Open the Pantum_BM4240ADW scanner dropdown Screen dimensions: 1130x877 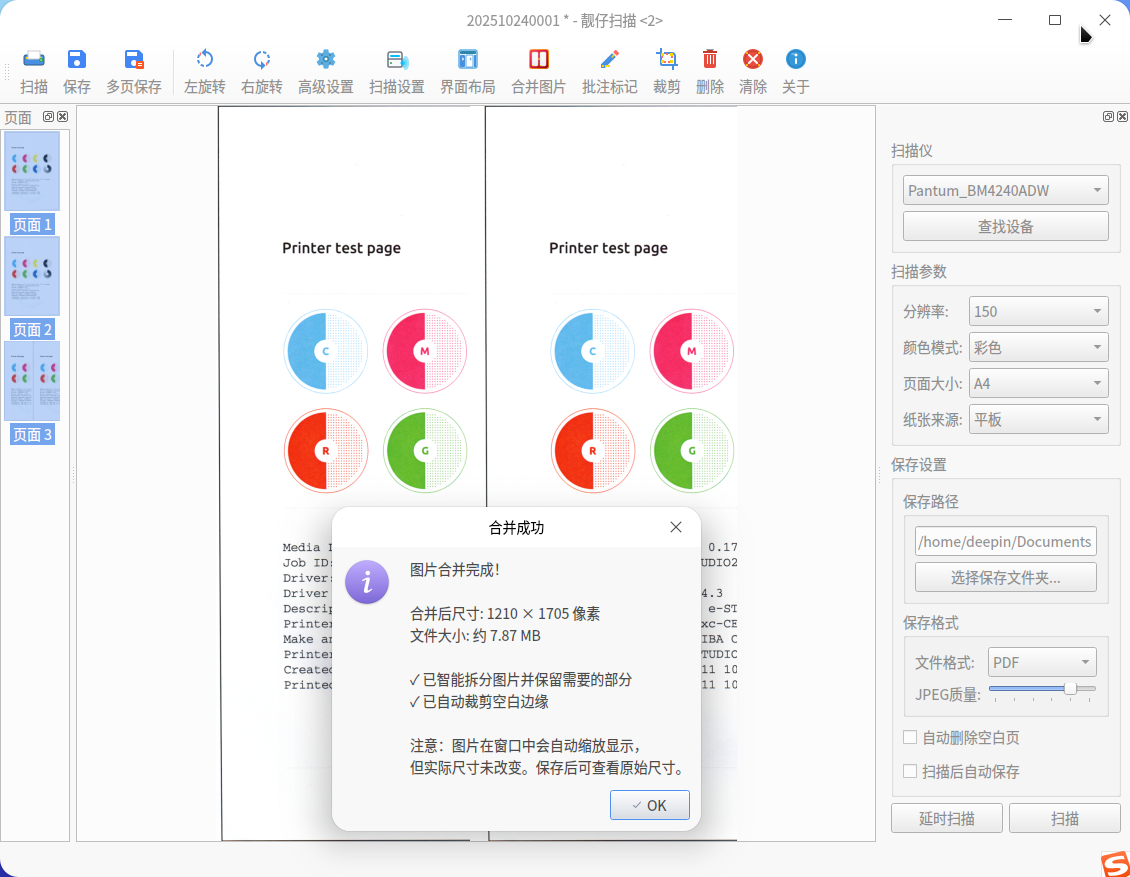pos(1005,190)
